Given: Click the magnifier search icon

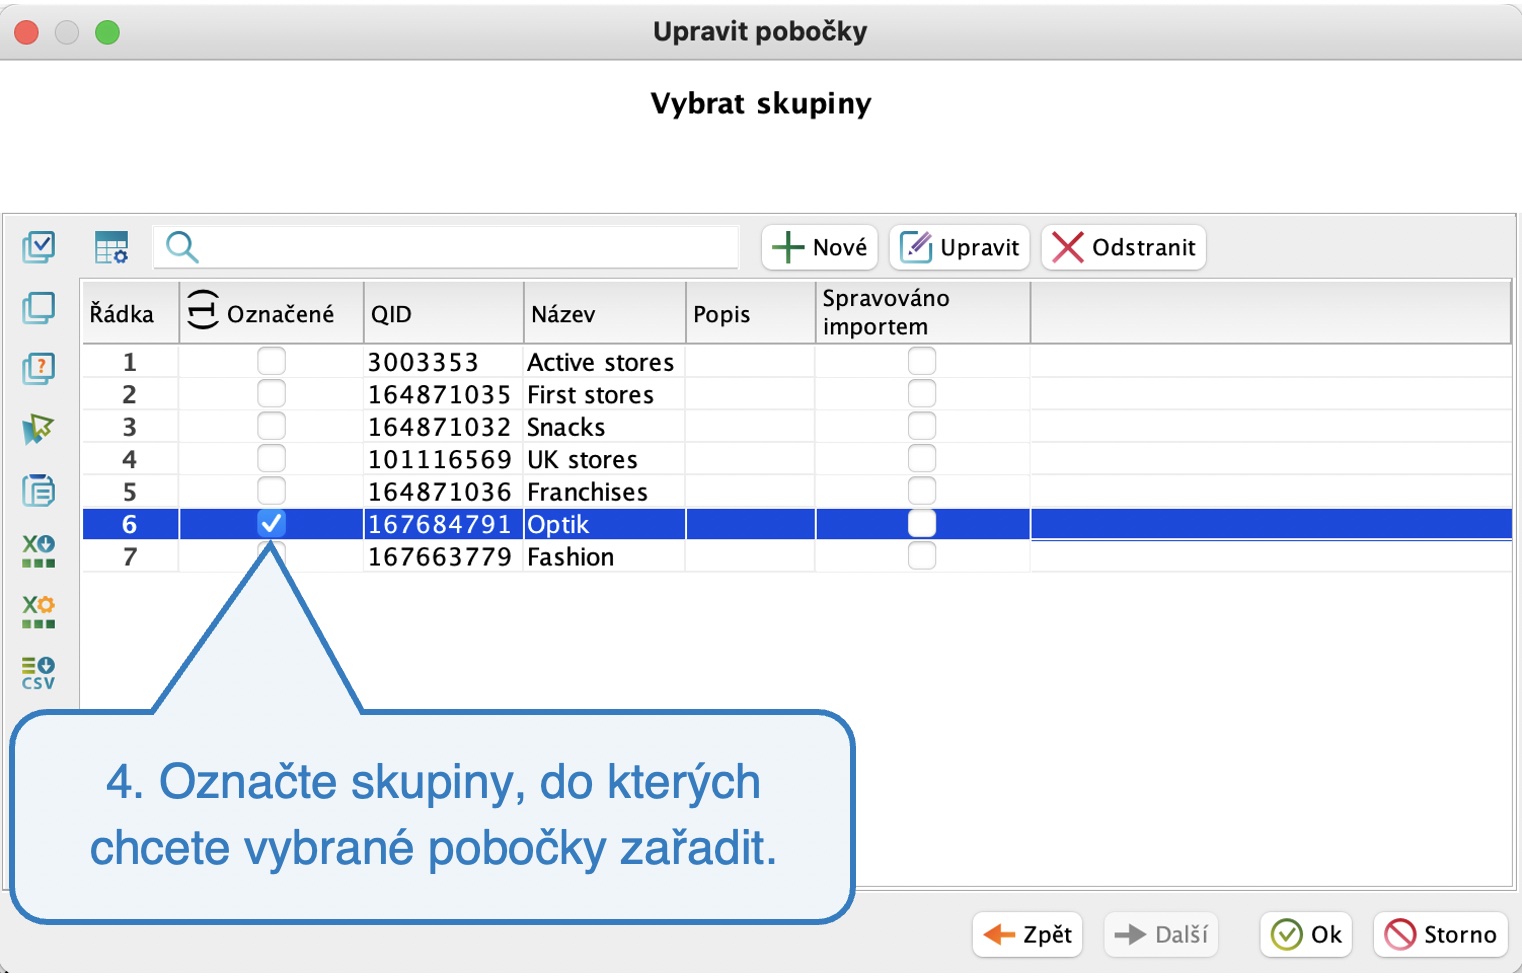Looking at the screenshot, I should point(182,247).
